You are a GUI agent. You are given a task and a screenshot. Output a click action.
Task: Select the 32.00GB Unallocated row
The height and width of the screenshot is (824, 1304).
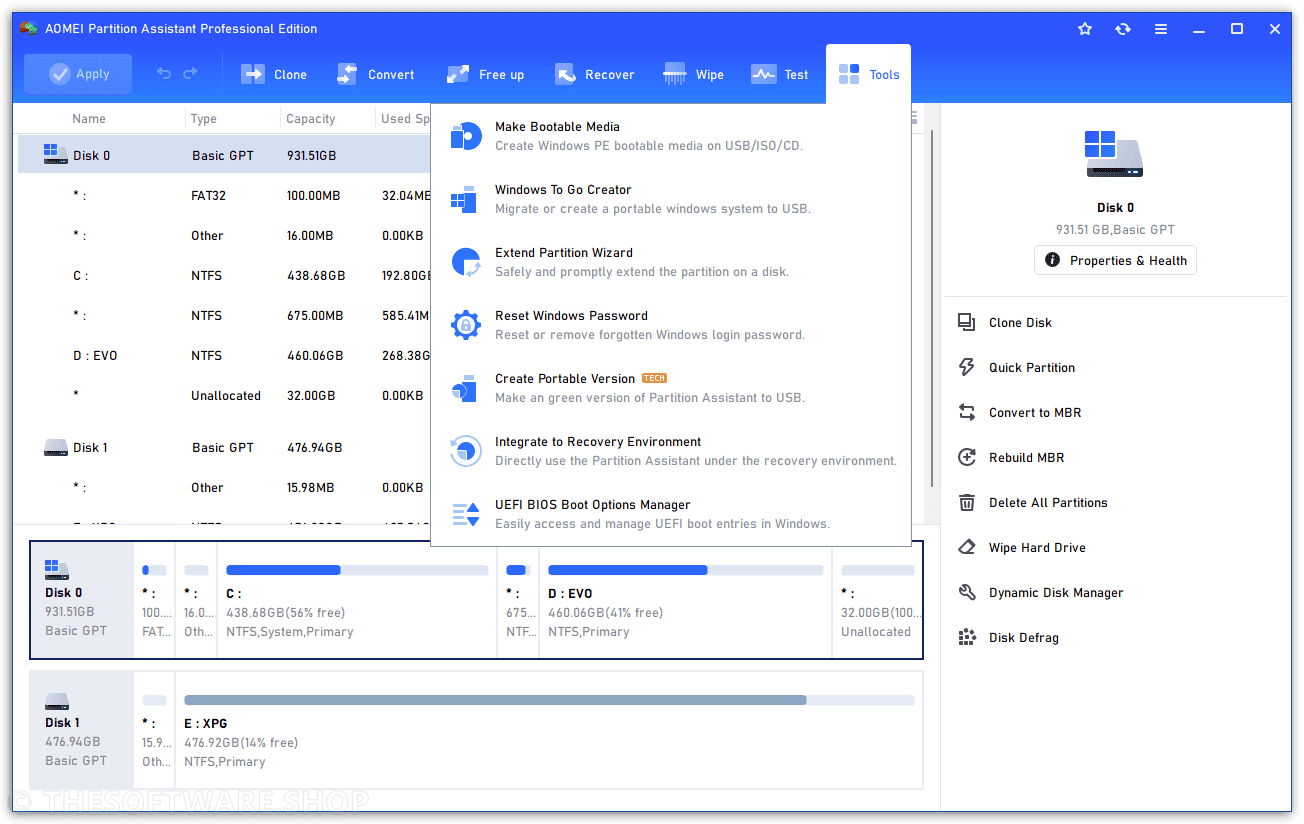225,395
